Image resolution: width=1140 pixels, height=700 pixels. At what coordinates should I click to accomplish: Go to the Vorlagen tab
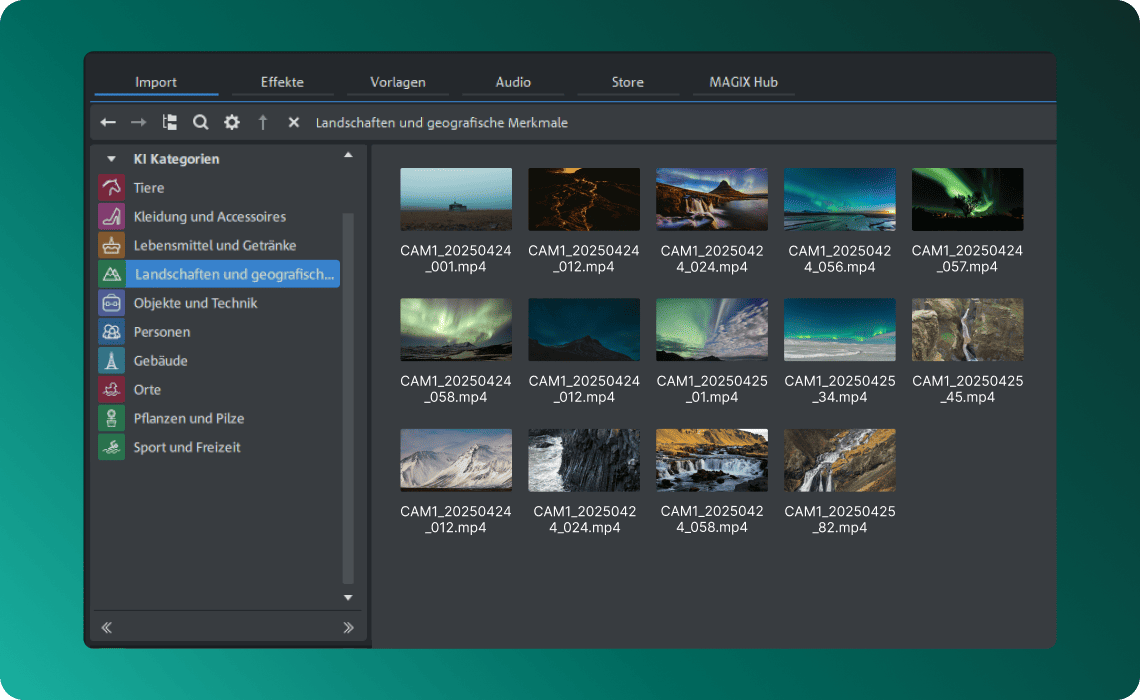398,82
